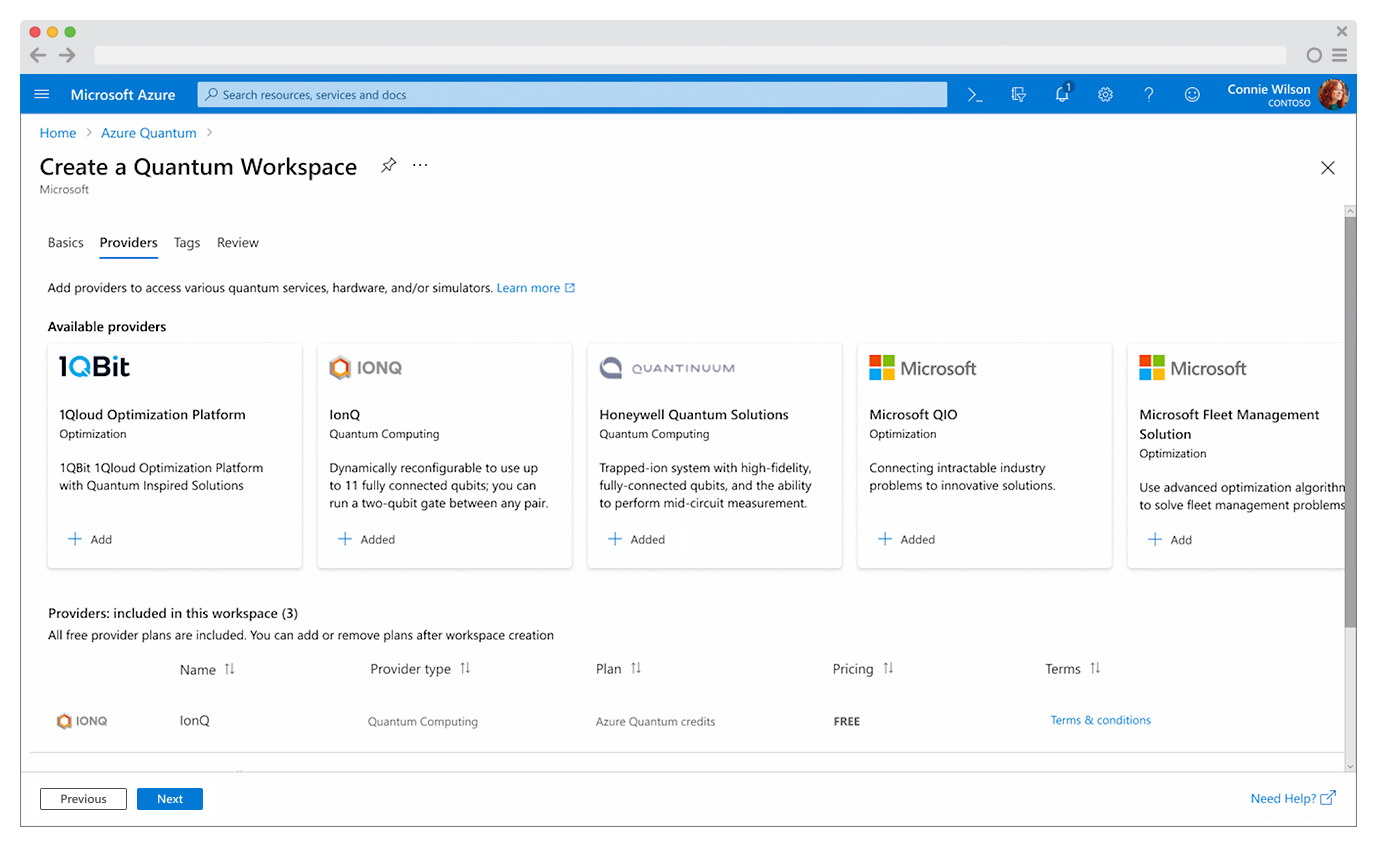The width and height of the screenshot is (1377, 847).
Task: Toggle sorting on the Provider type column
Action: [467, 669]
